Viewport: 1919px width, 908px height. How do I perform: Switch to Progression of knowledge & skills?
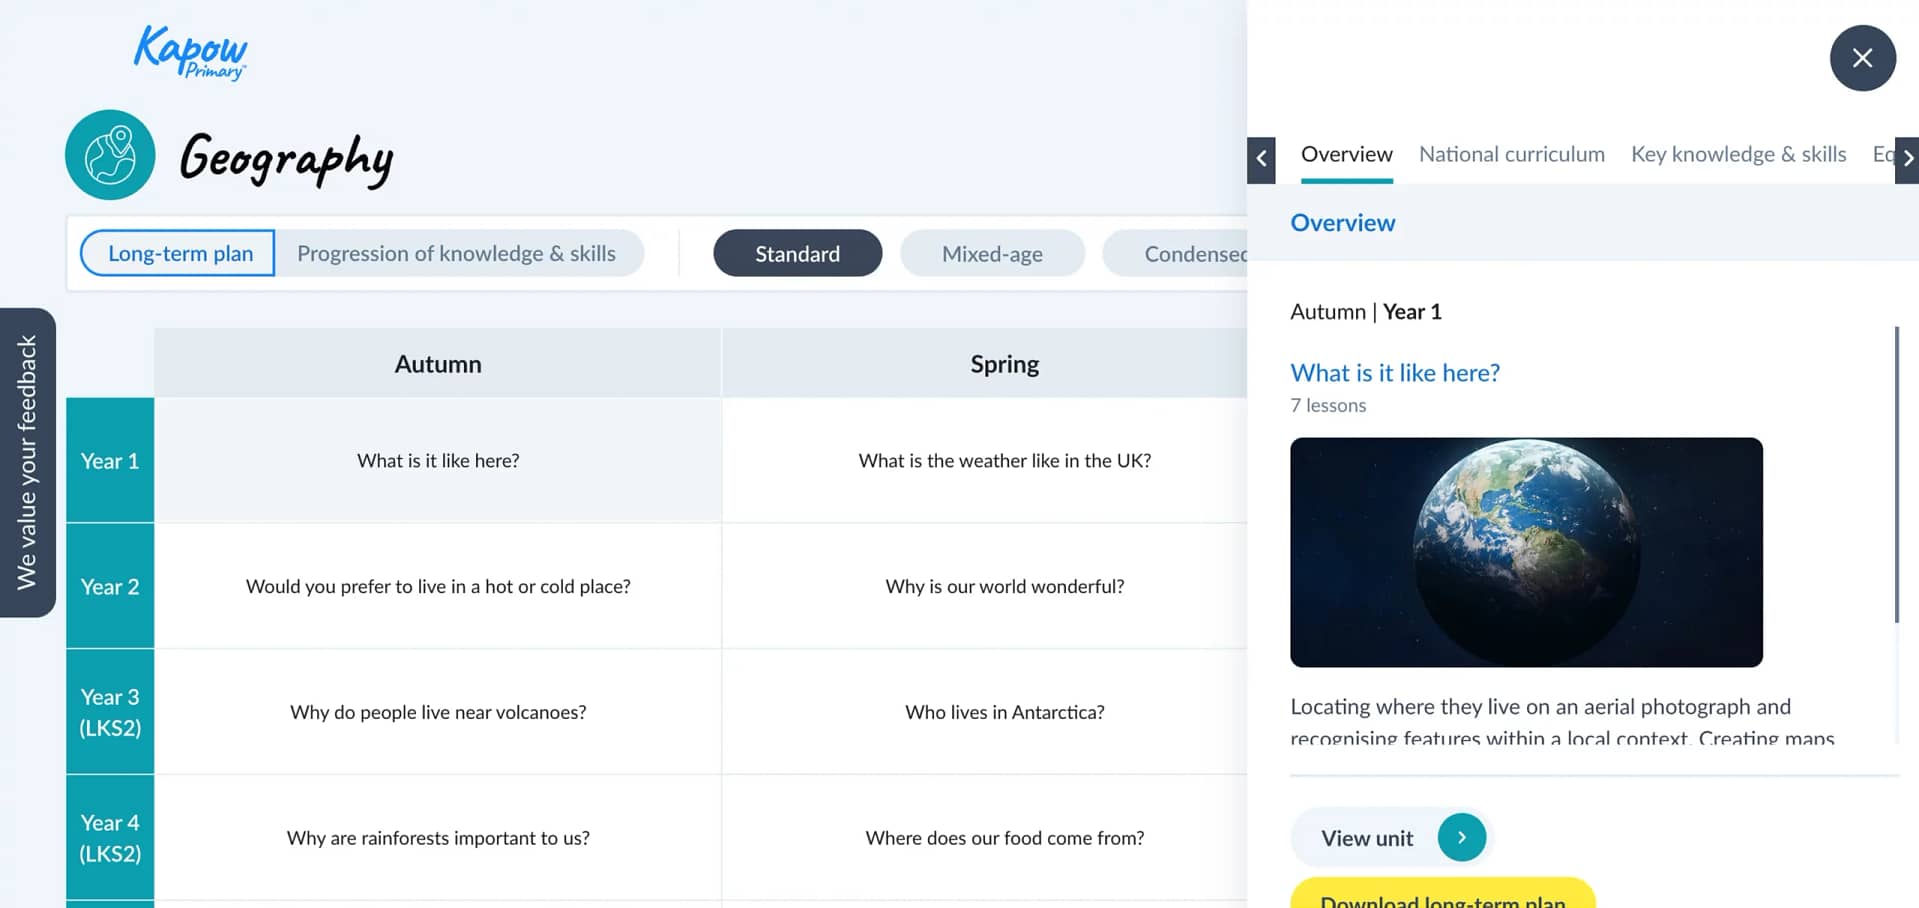pos(456,254)
